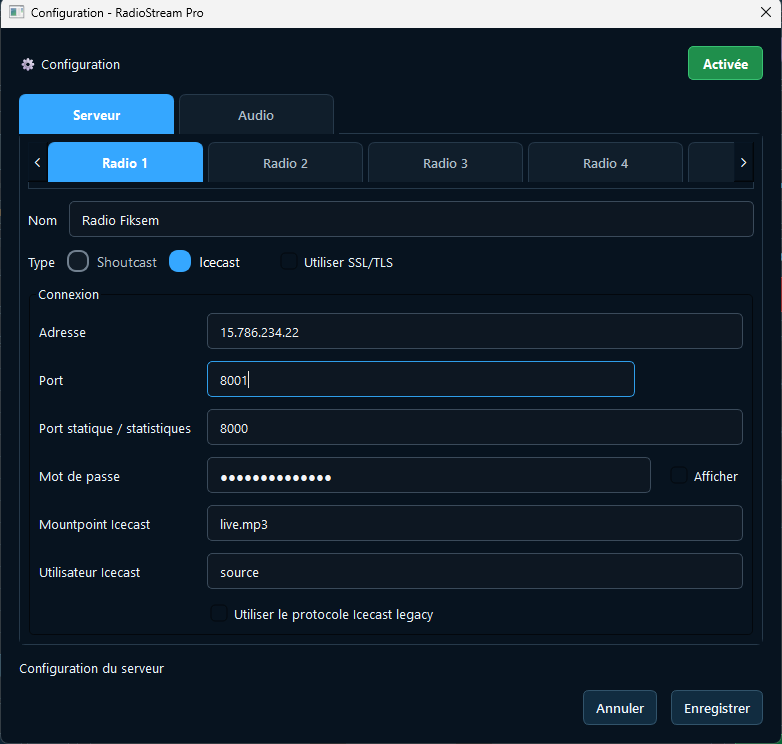The image size is (782, 744).
Task: Click the Configuration du serveur status text
Action: pos(92,669)
